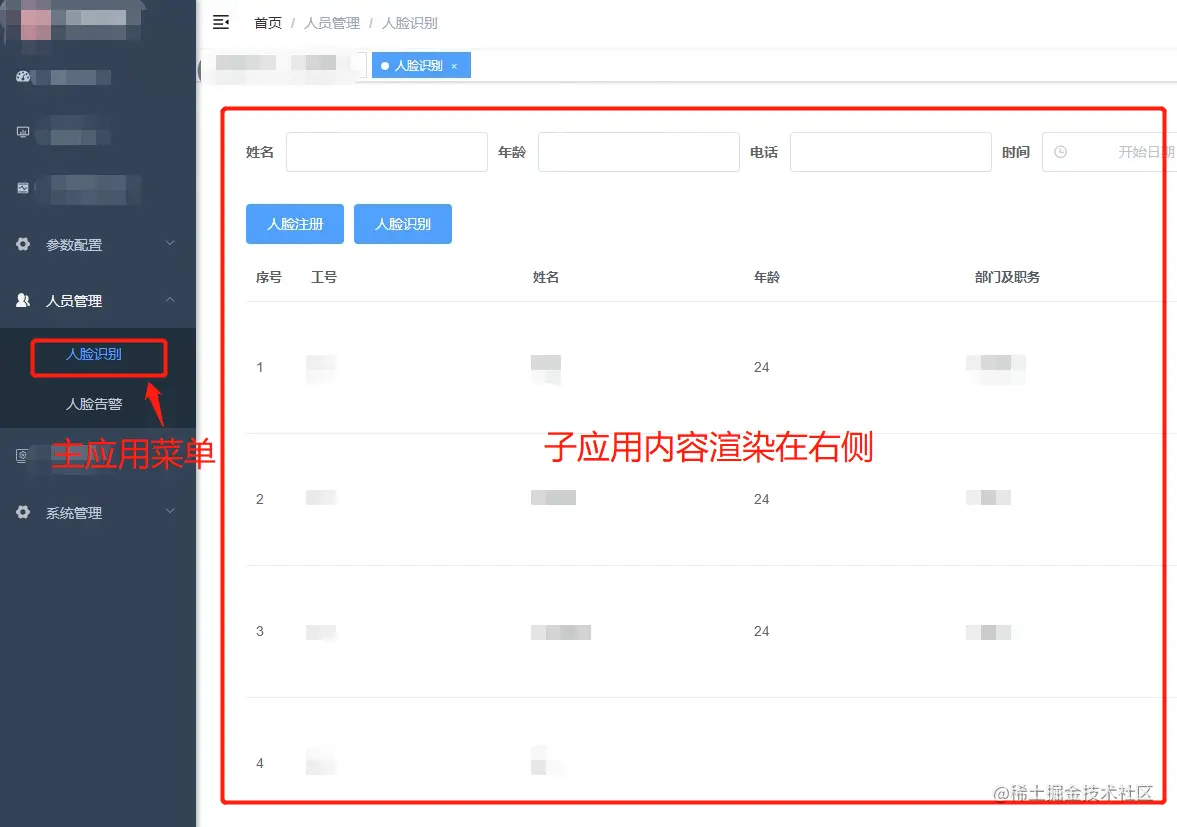Close the 人脸识别 tab
Viewport: 1177px width, 827px height.
point(454,66)
